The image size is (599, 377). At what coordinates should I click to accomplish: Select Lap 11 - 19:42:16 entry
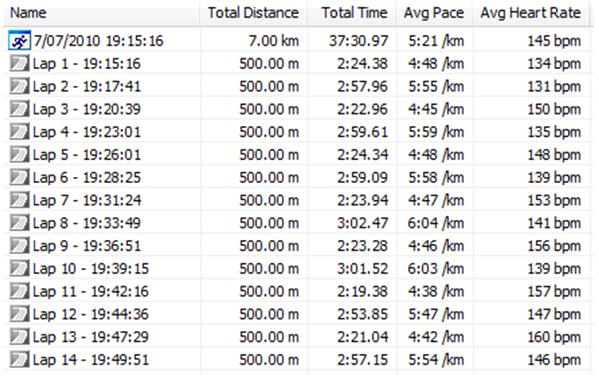91,291
